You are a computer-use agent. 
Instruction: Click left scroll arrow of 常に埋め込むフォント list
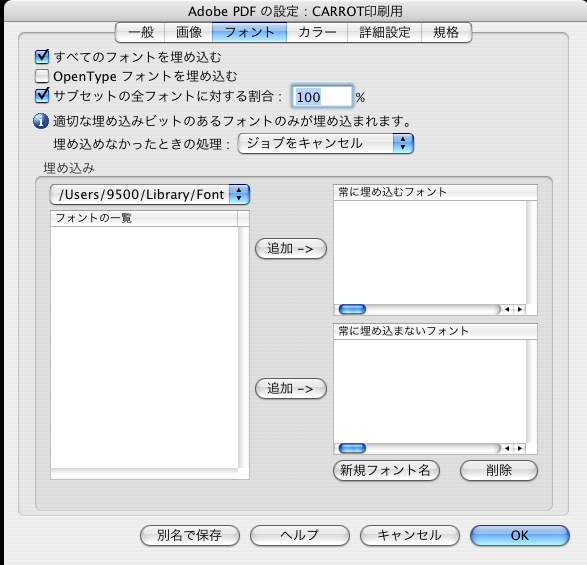(507, 309)
